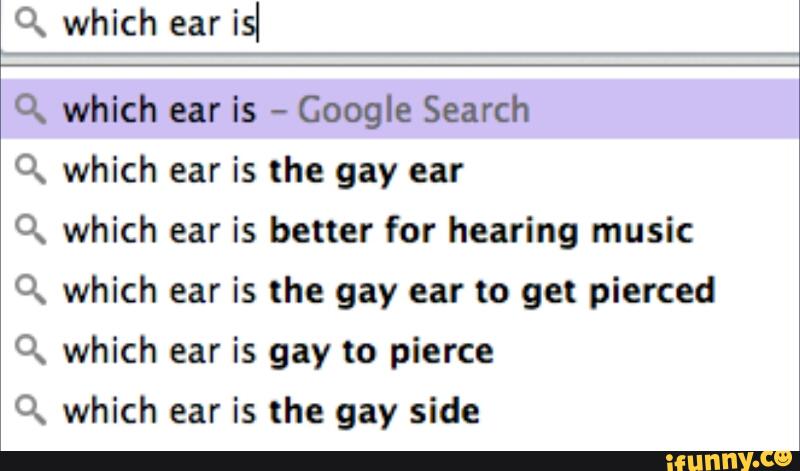Click magnifier icon beside 'gay to pierce' suggestion
This screenshot has width=800, height=471.
32,350
